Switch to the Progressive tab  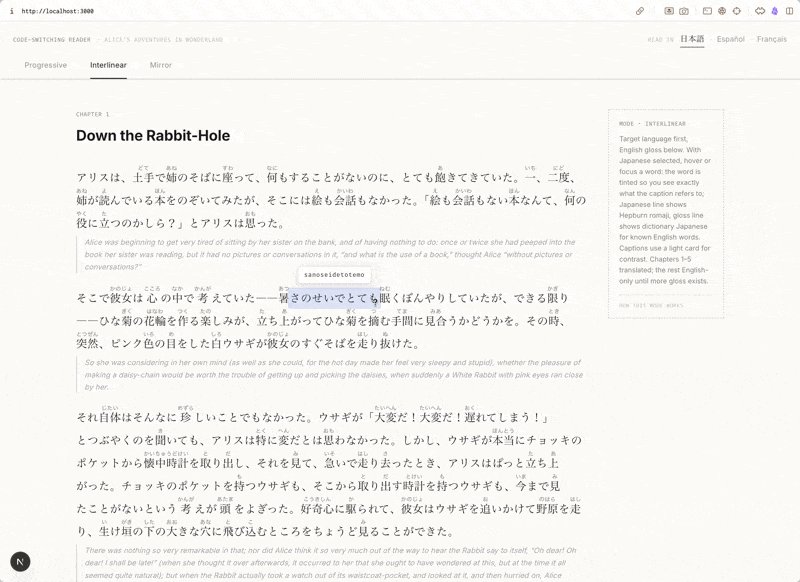pos(45,65)
